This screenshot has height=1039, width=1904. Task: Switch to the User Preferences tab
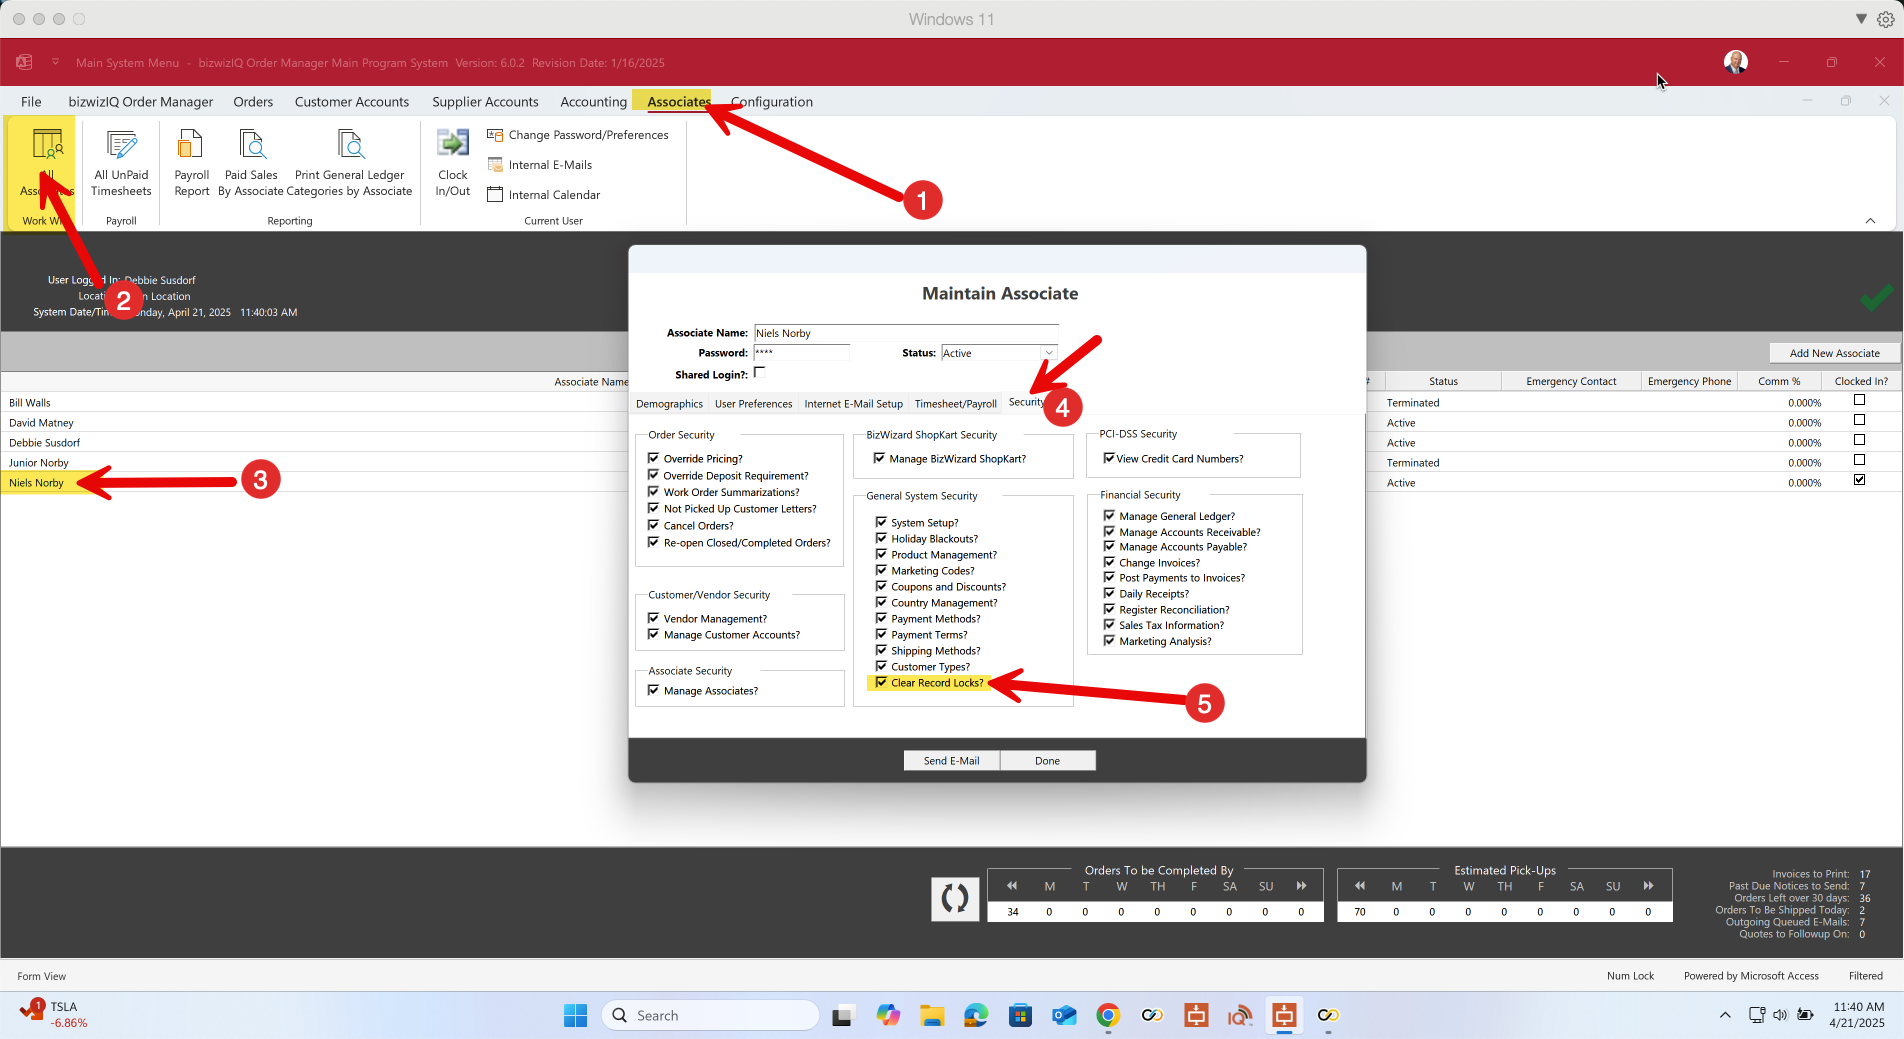[x=753, y=404]
